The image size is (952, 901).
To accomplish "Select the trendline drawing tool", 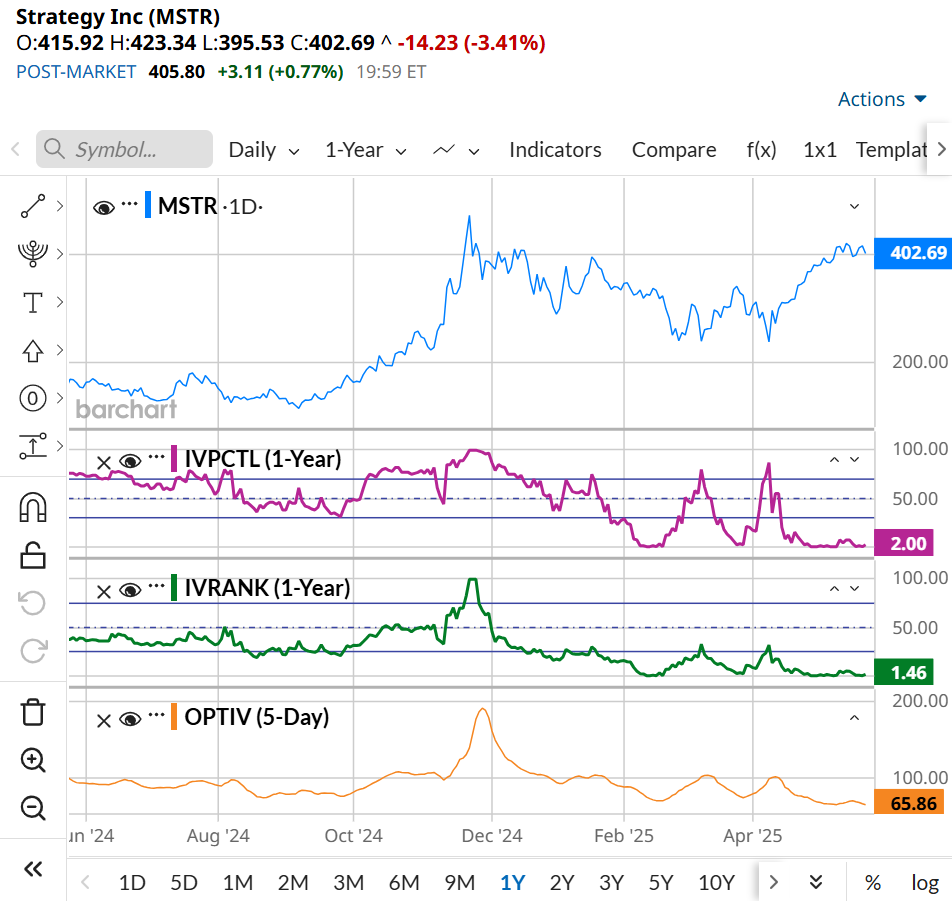I will (x=33, y=206).
